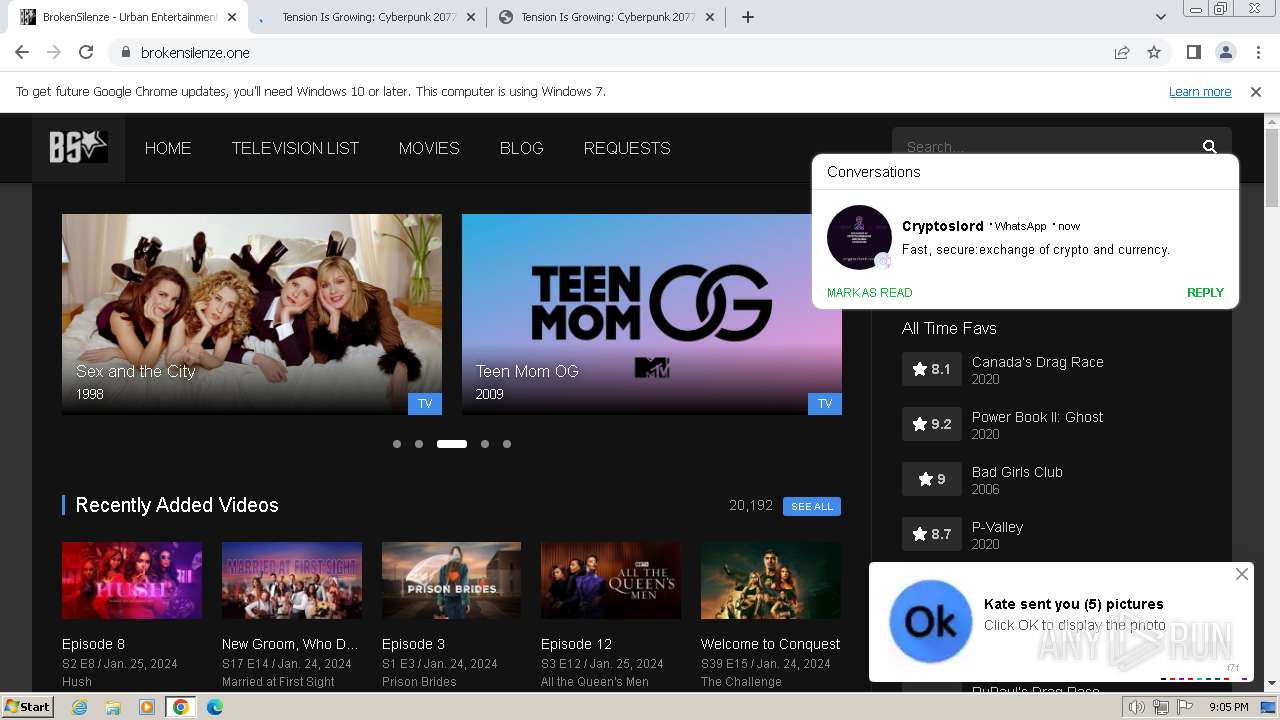
Task: Open the tab search dropdown arrow
Action: [x=1160, y=17]
